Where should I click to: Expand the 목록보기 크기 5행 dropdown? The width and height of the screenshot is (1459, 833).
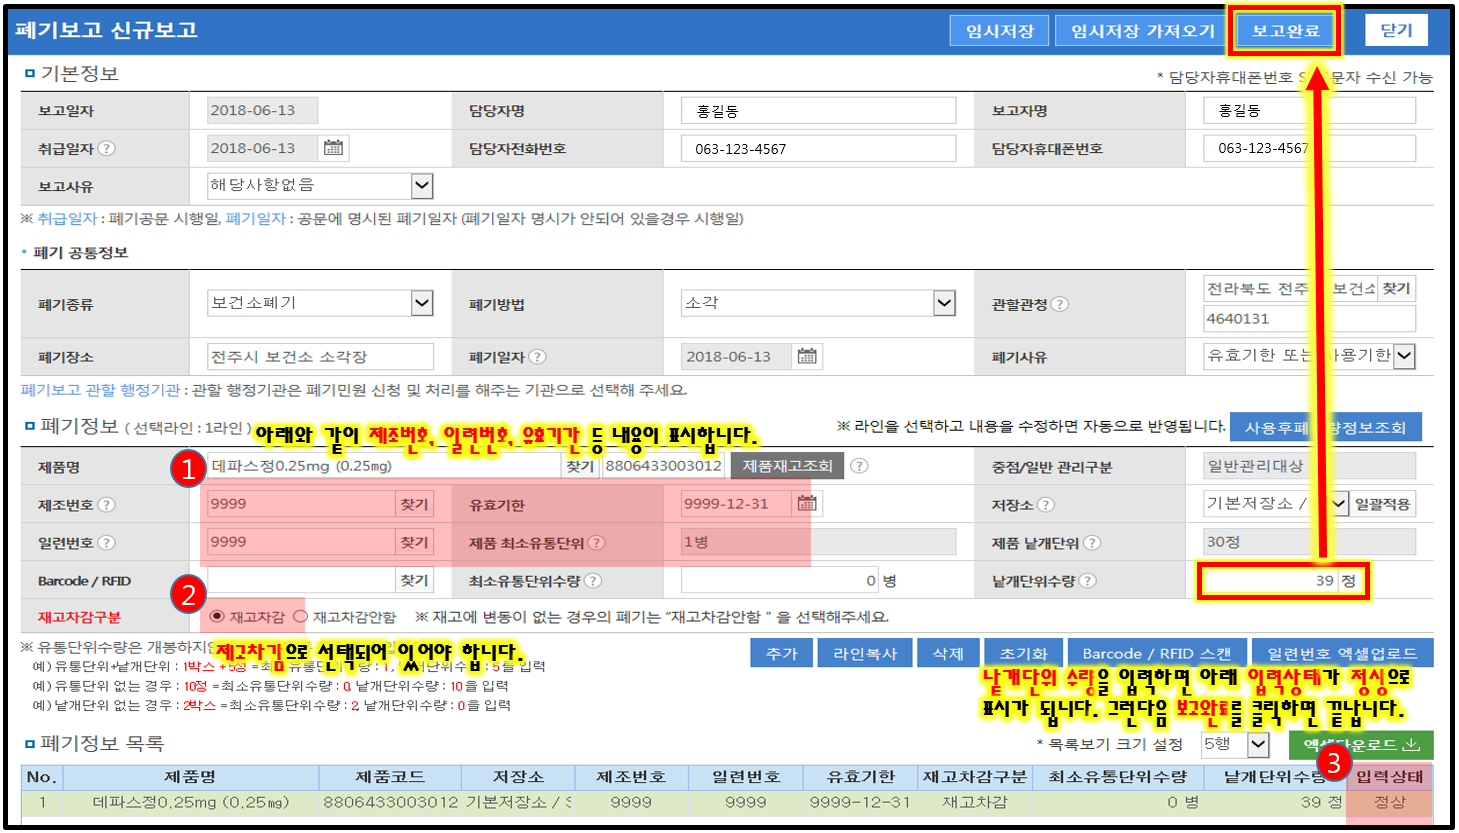pos(1258,745)
